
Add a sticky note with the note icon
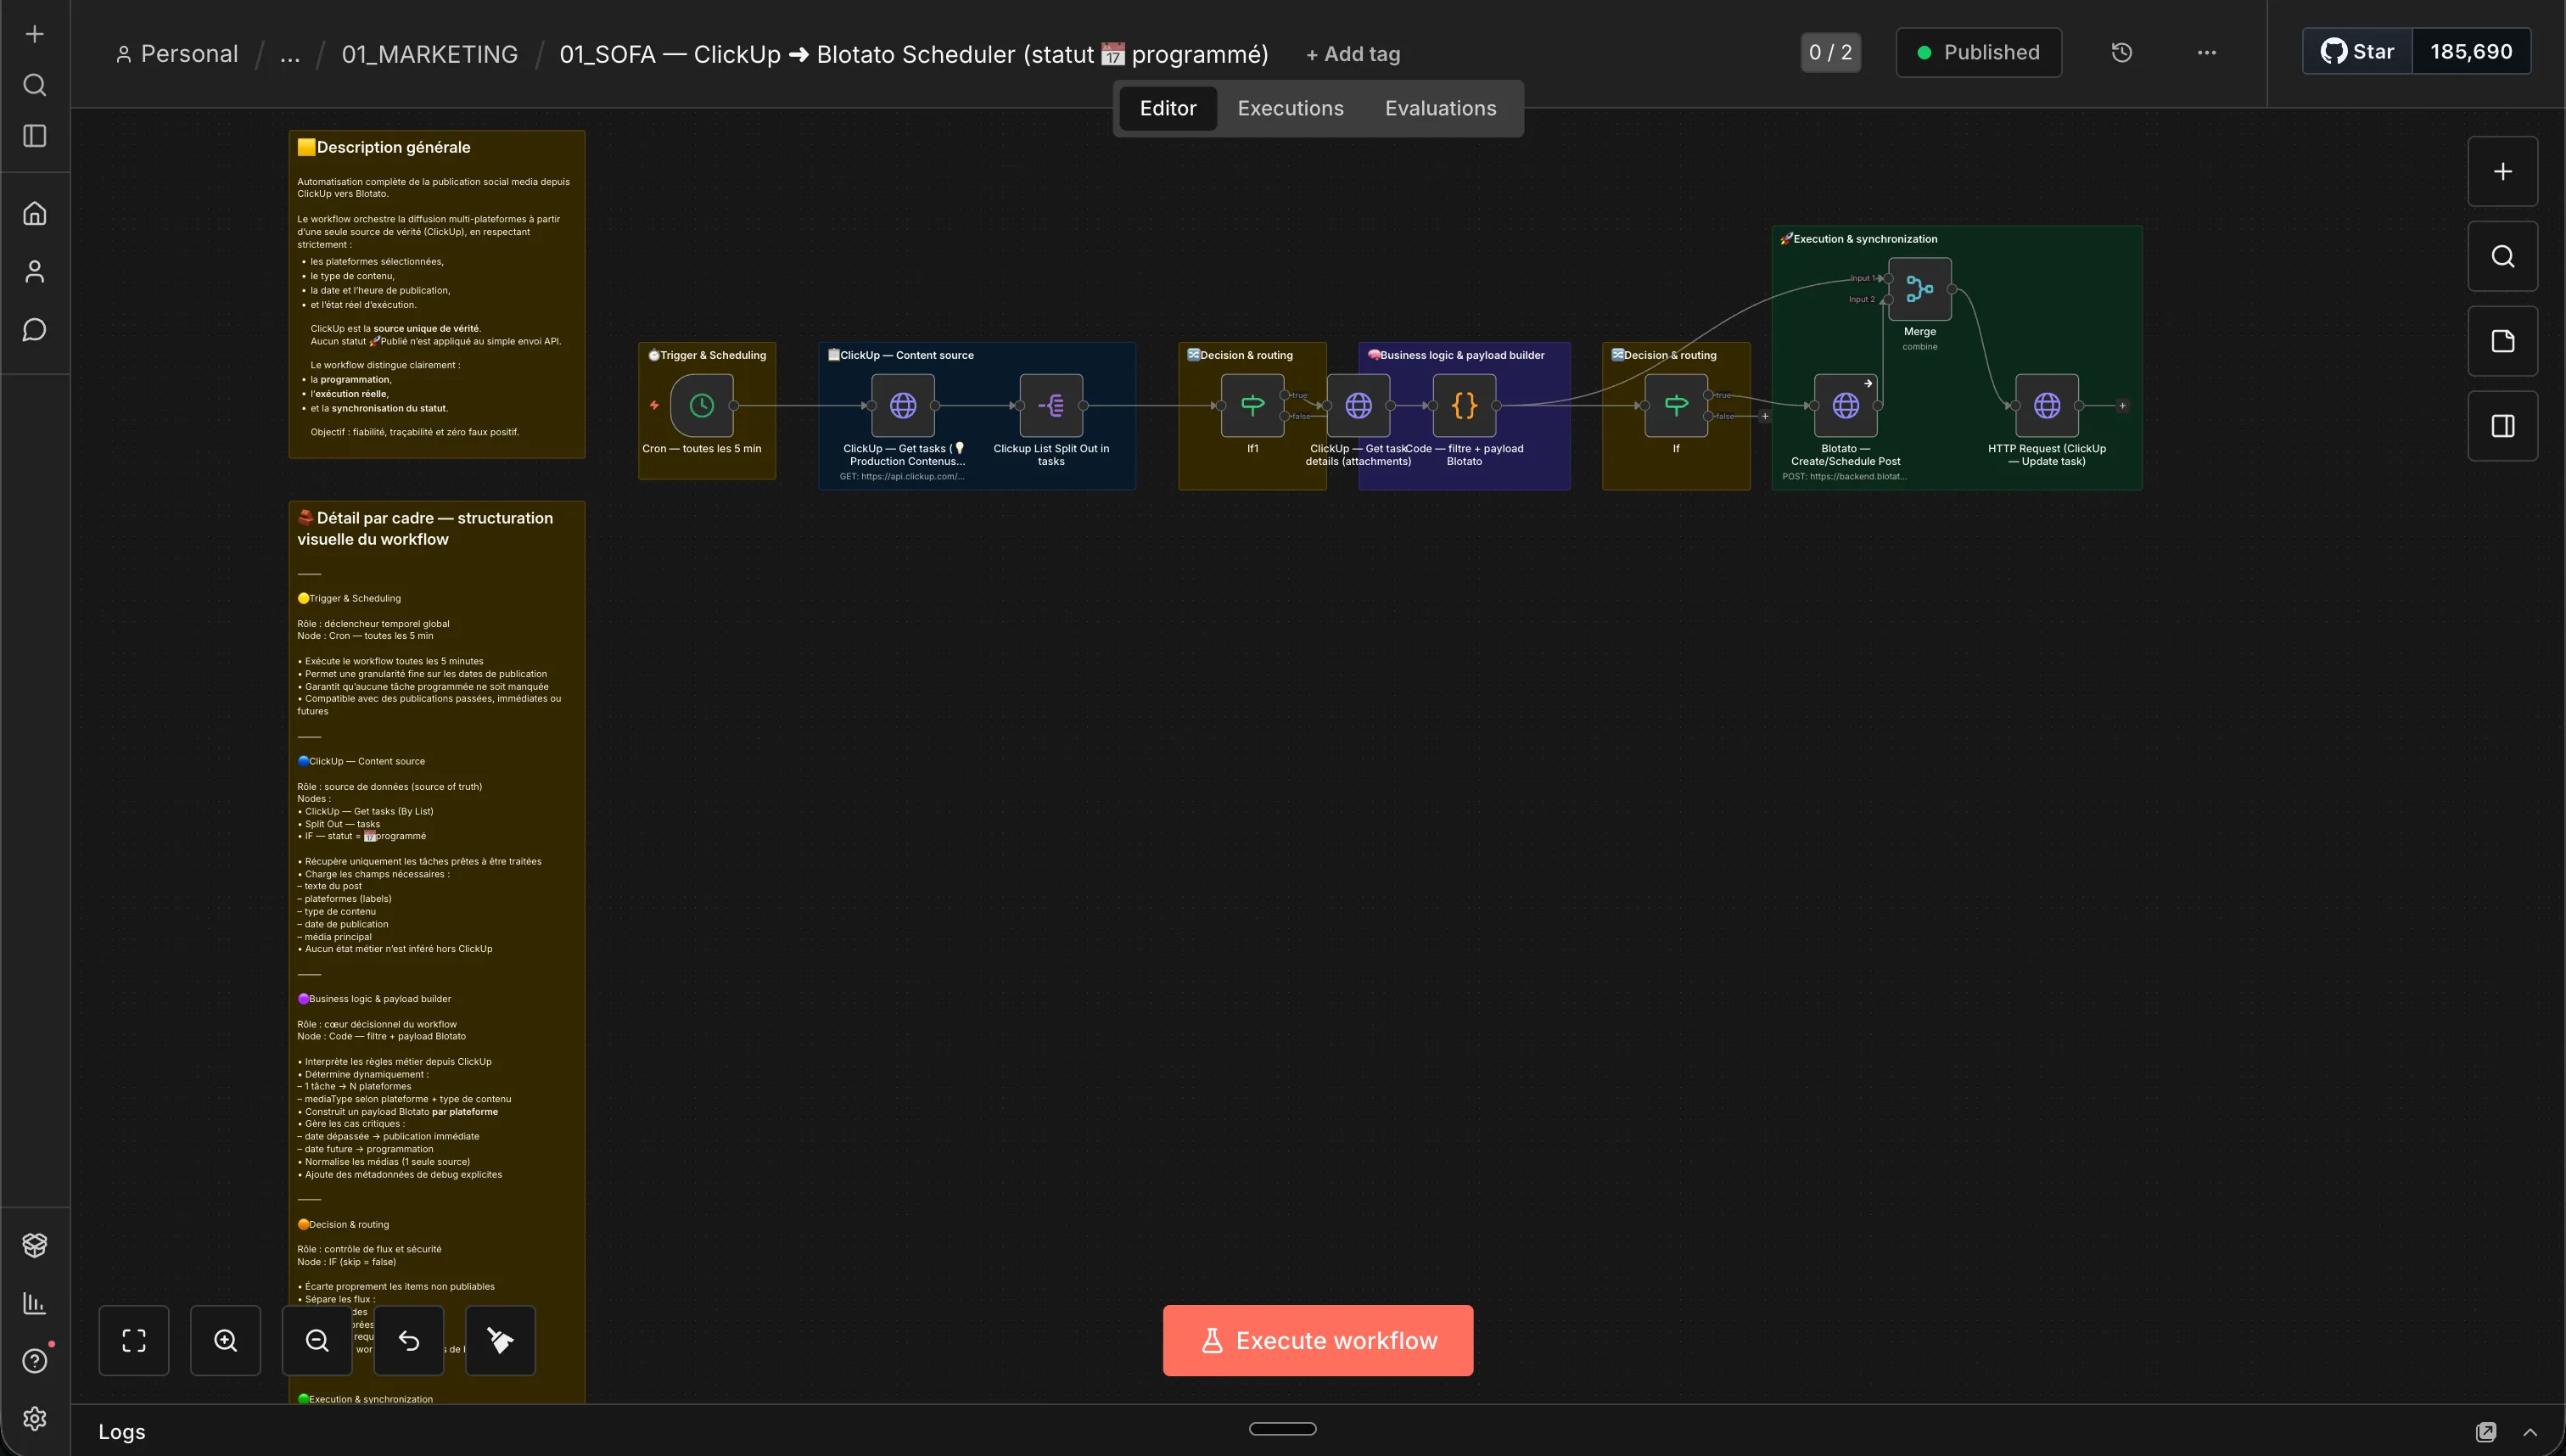click(2503, 341)
